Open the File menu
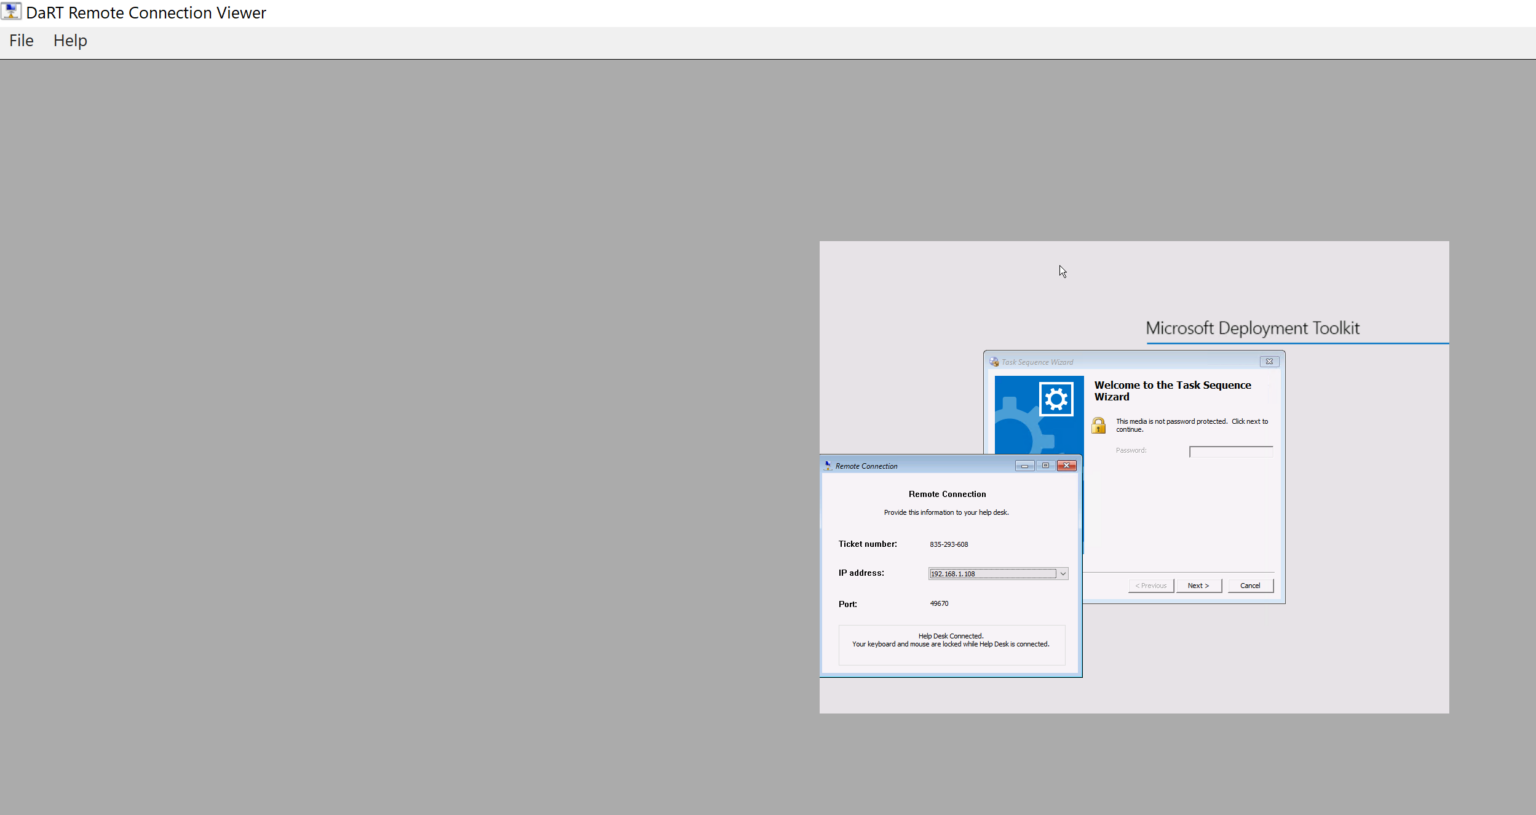The image size is (1536, 815). (x=20, y=40)
